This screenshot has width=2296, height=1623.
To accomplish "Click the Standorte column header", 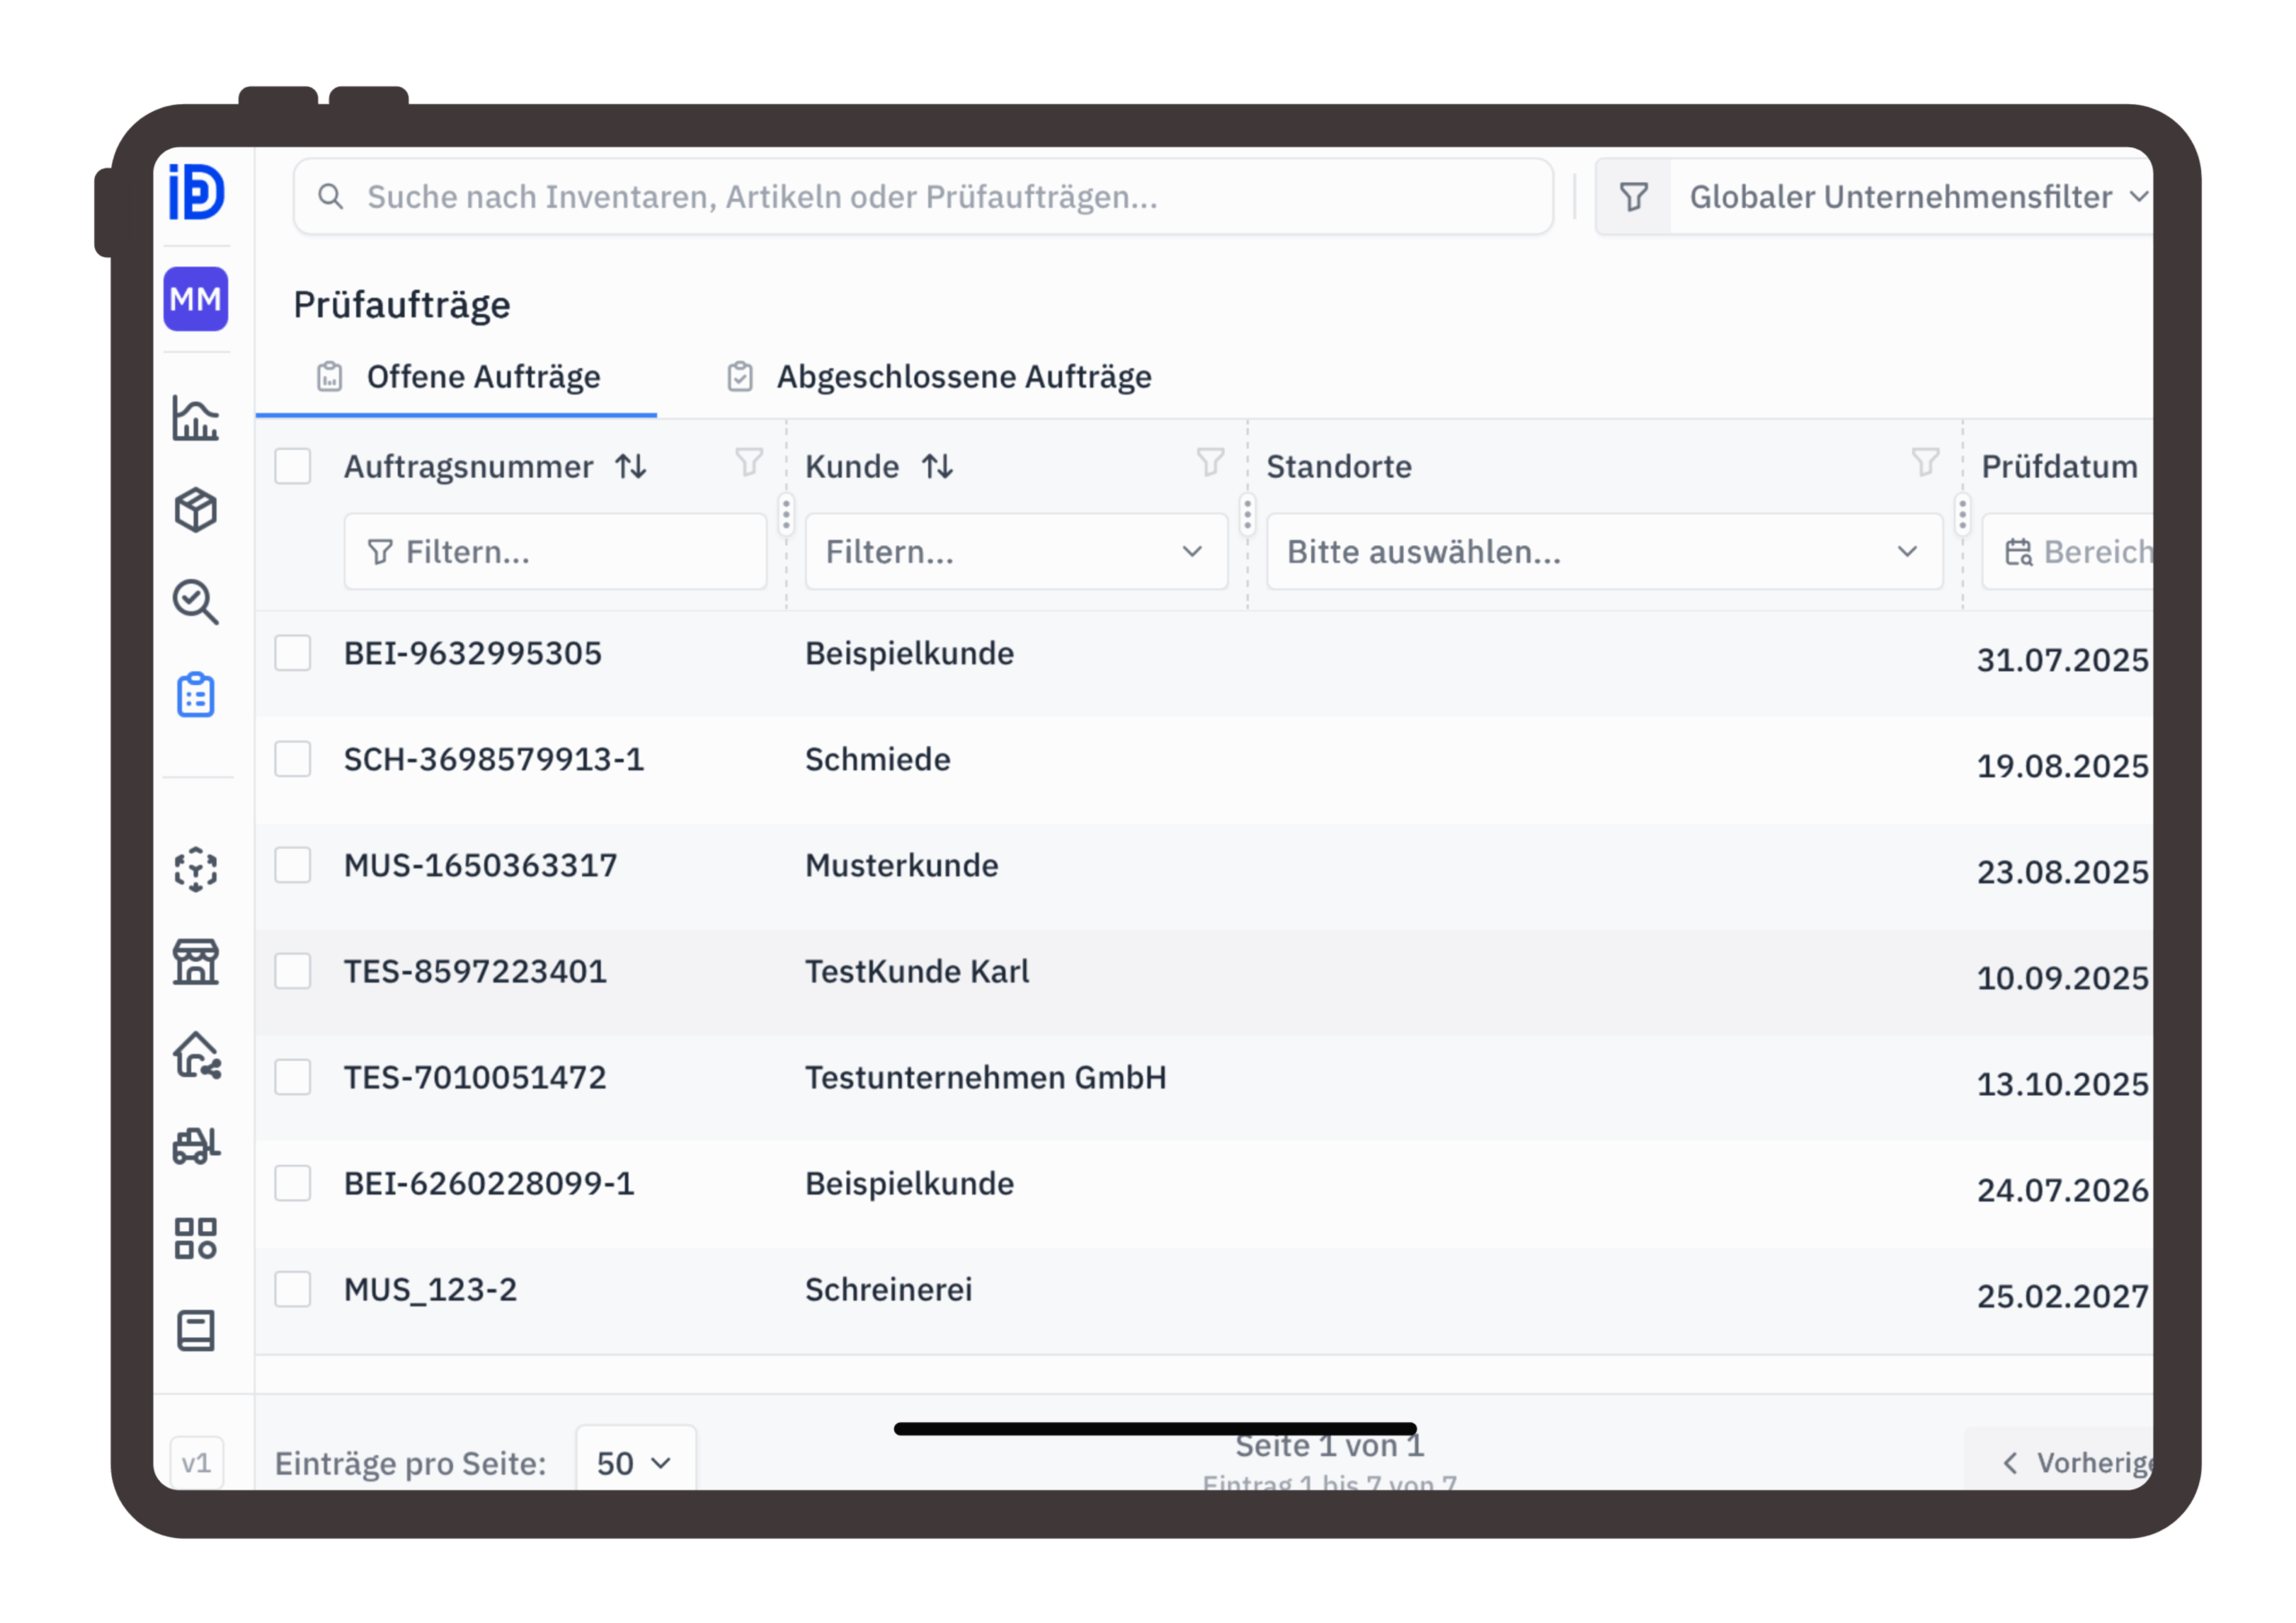I will [x=1339, y=466].
